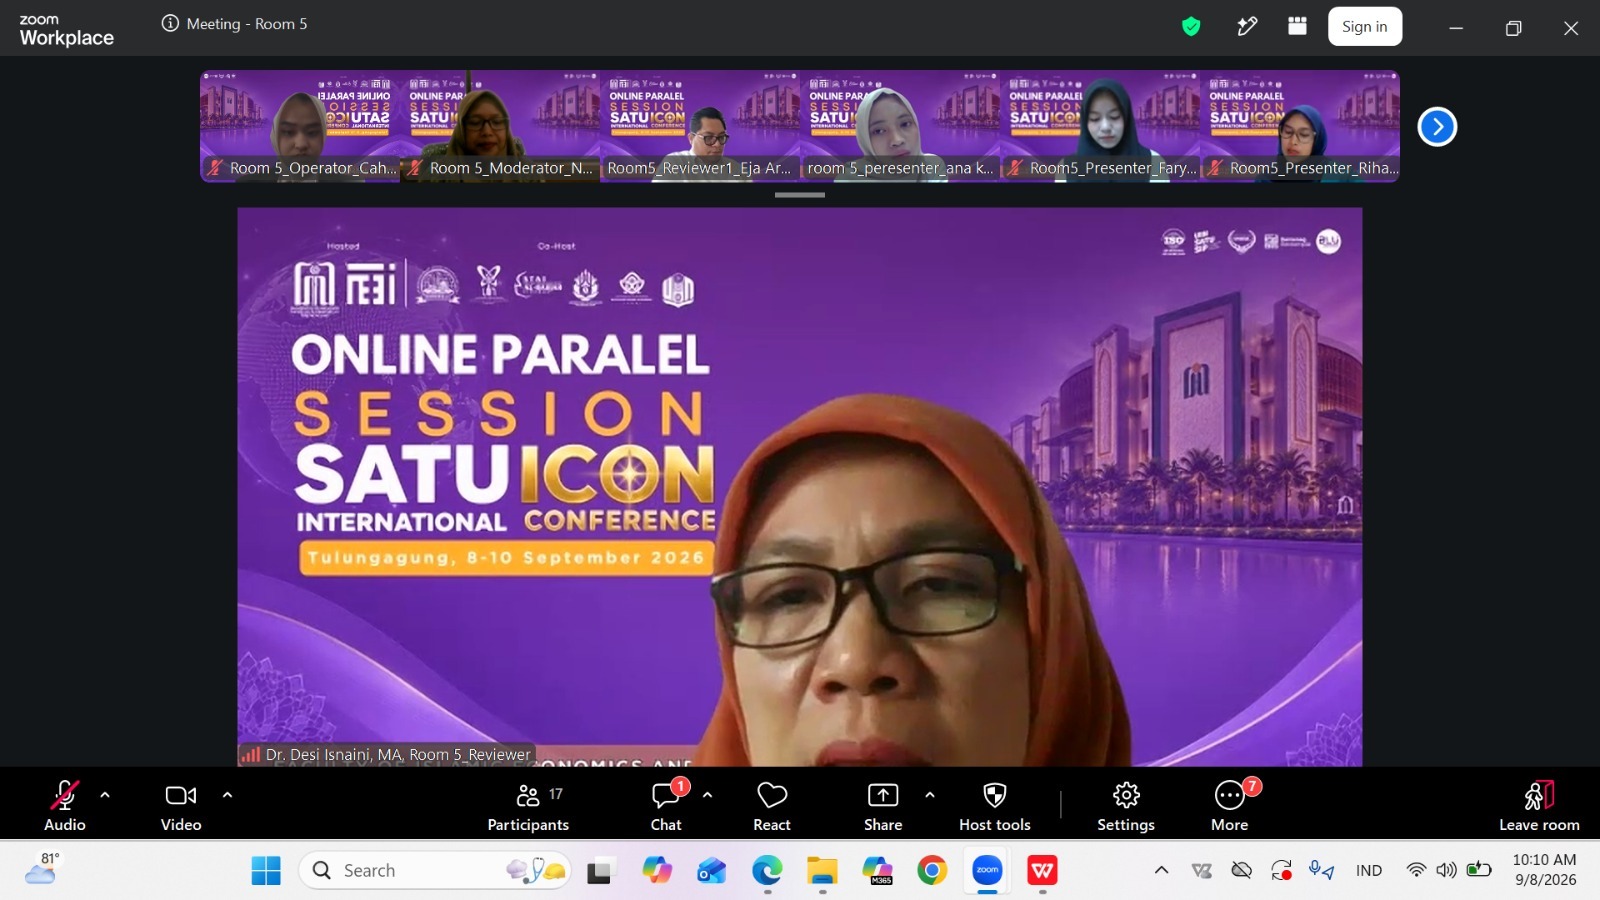
Task: Check the green encryption shield icon
Action: pos(1191,27)
